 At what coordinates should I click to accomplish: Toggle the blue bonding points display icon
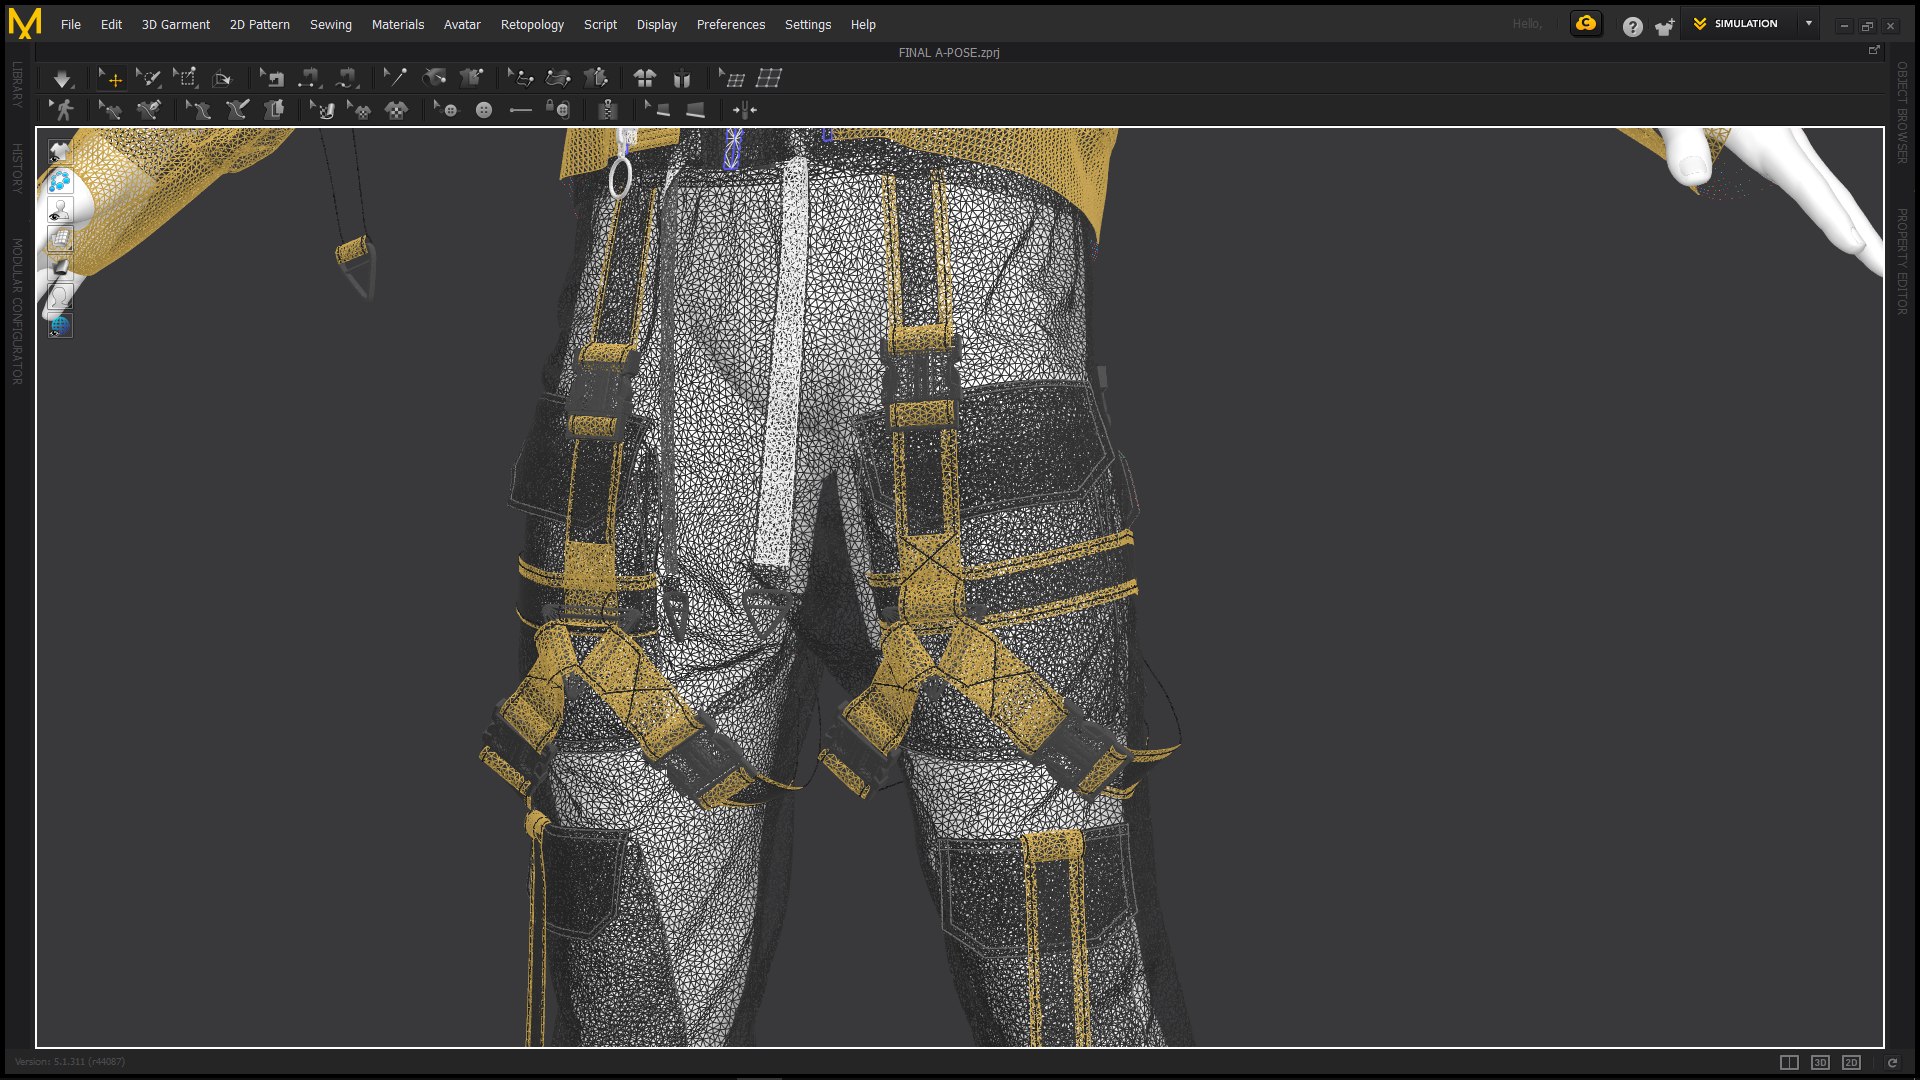pos(60,181)
